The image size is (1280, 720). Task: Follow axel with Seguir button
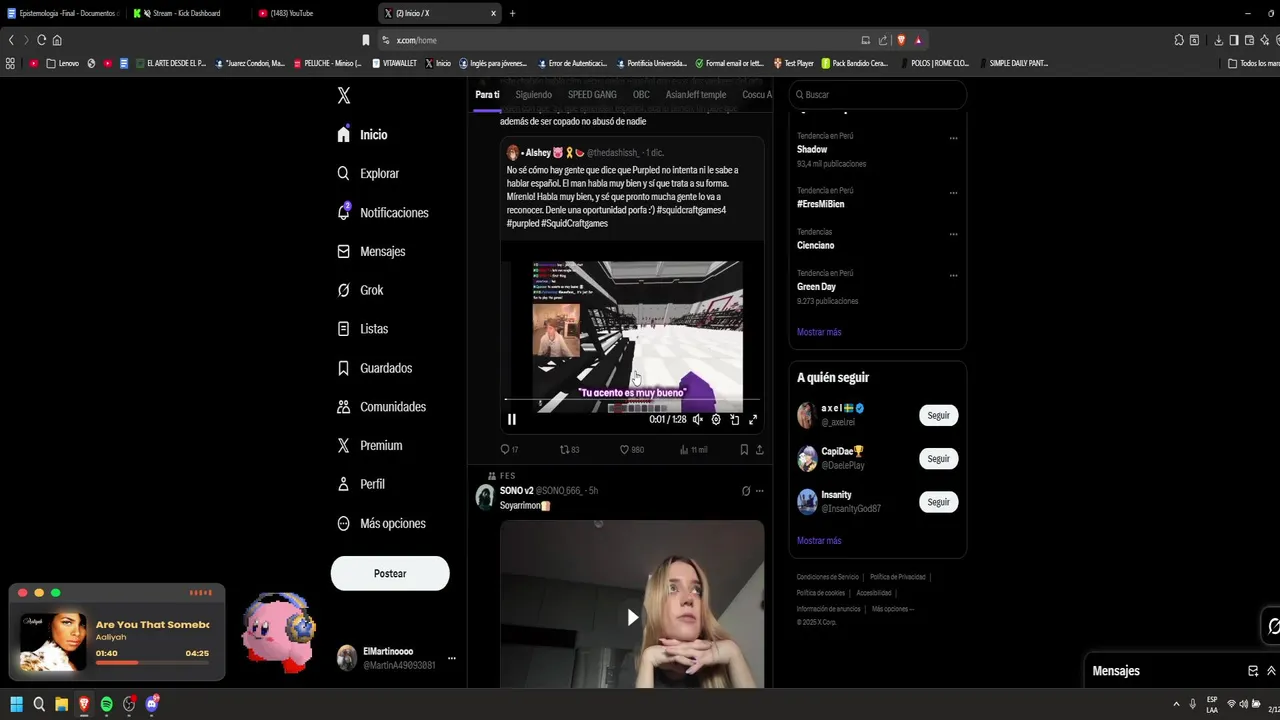point(938,415)
